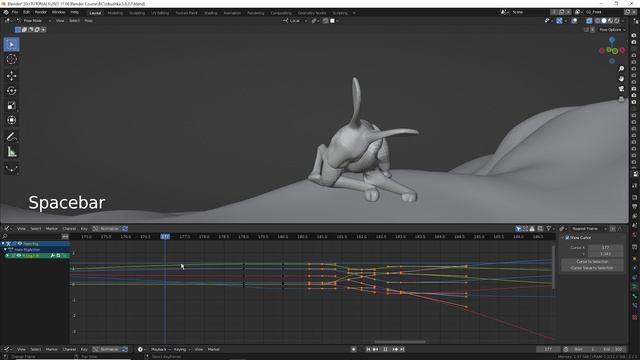Open the File menu

pos(15,12)
